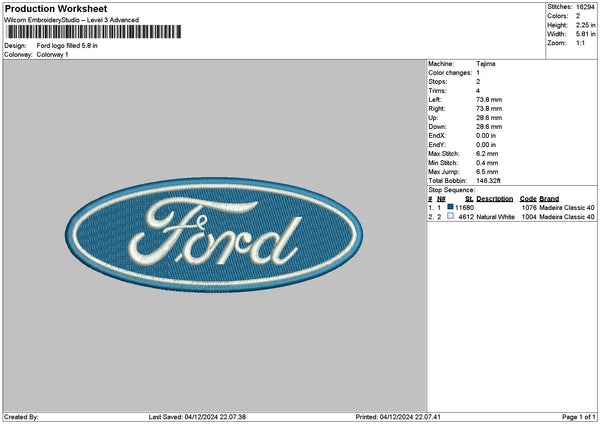This screenshot has height=424, width=600.
Task: Click the Width value '5.81 in'
Action: click(x=585, y=34)
